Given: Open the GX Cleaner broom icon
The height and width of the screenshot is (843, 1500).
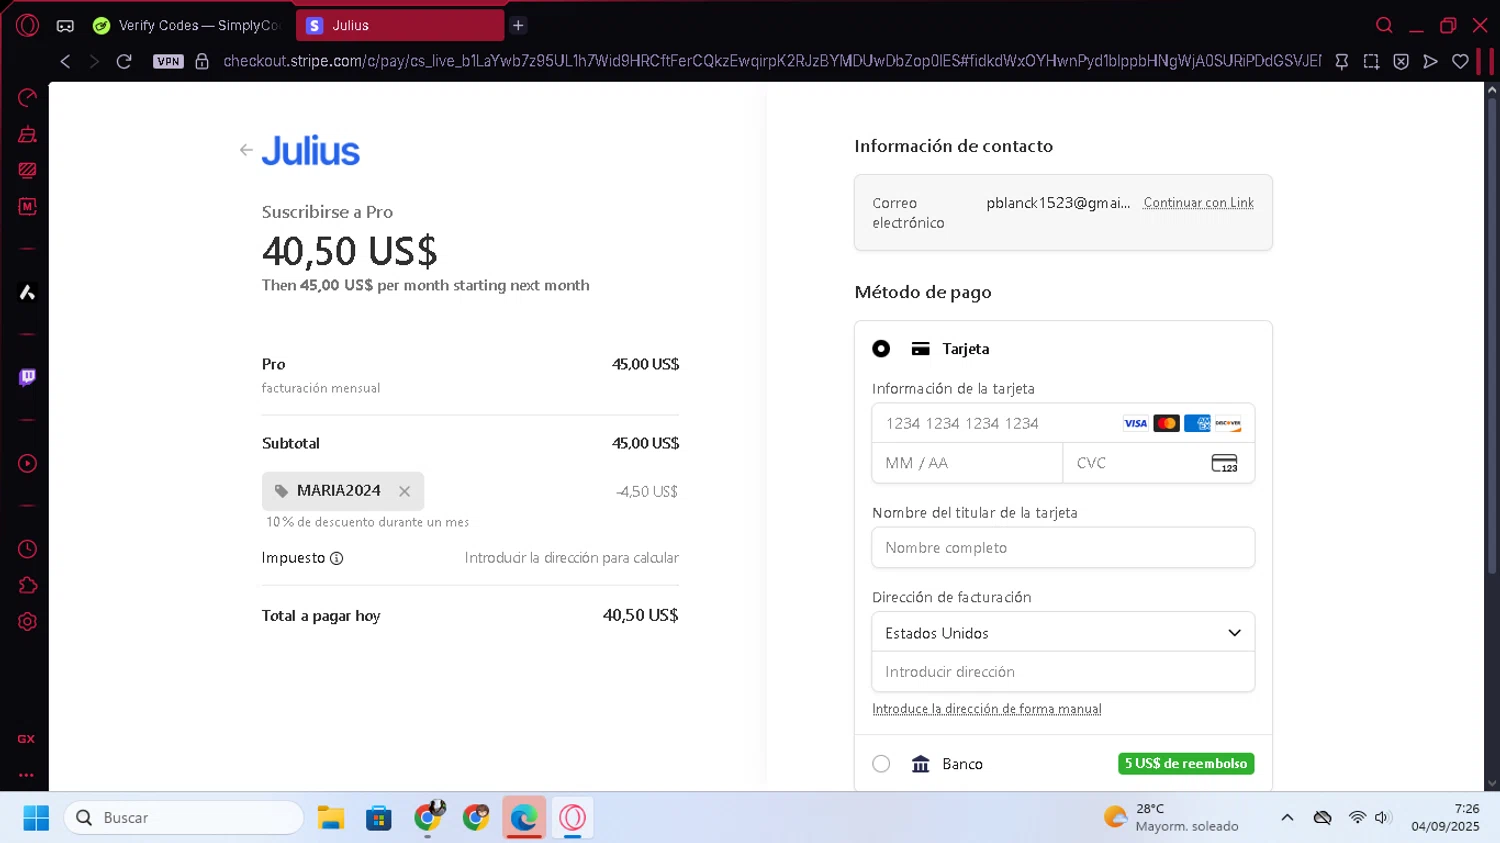Looking at the screenshot, I should tap(27, 134).
